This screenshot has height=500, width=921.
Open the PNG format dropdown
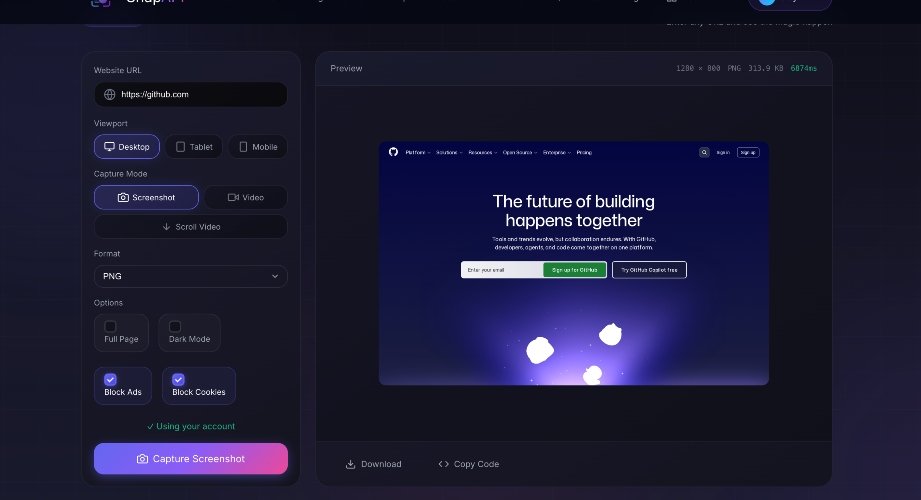pos(191,276)
